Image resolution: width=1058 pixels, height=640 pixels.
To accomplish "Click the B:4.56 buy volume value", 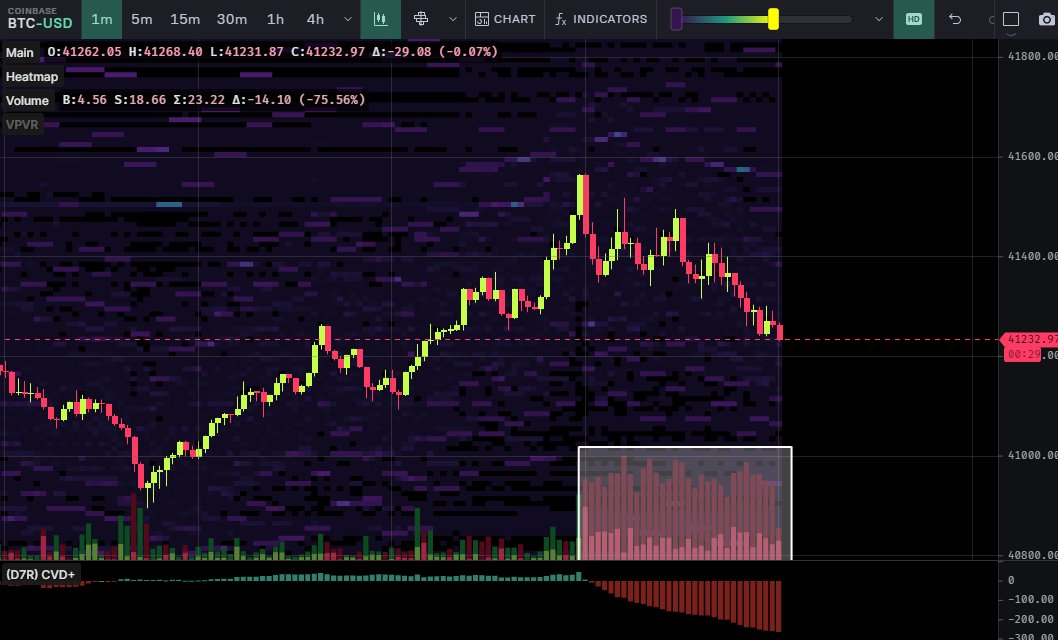I will coord(84,100).
